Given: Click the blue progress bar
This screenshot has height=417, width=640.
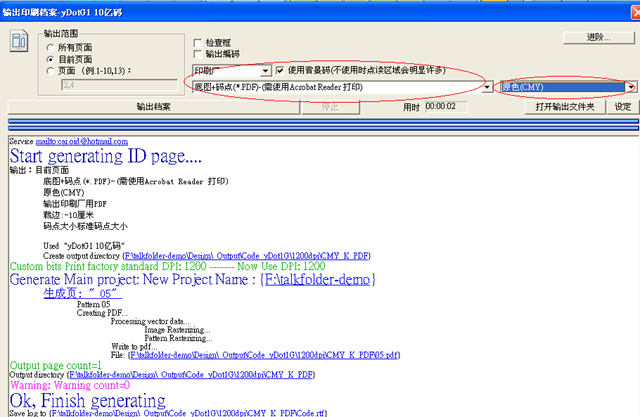Looking at the screenshot, I should 320,126.
